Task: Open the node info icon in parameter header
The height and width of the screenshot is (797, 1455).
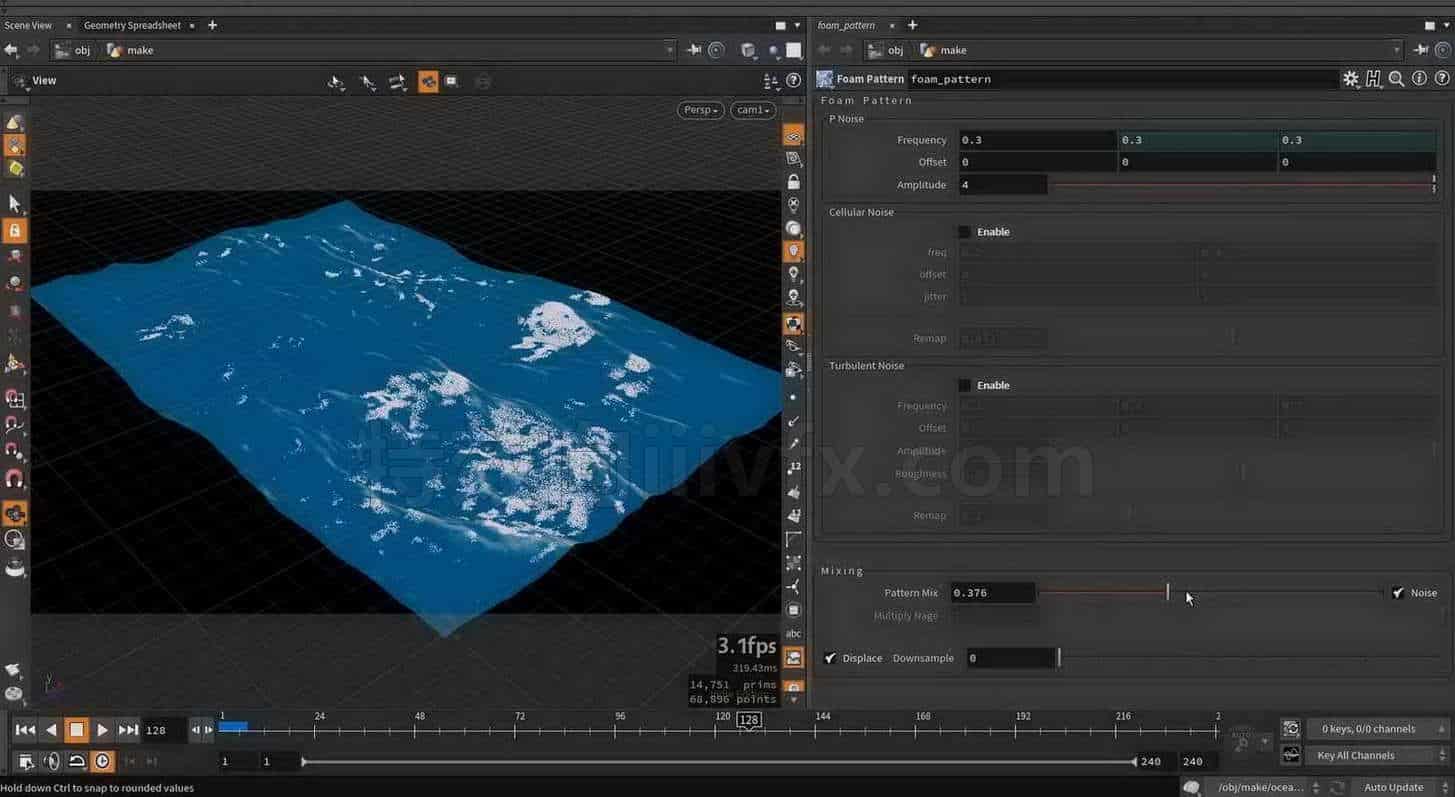Action: click(1419, 79)
